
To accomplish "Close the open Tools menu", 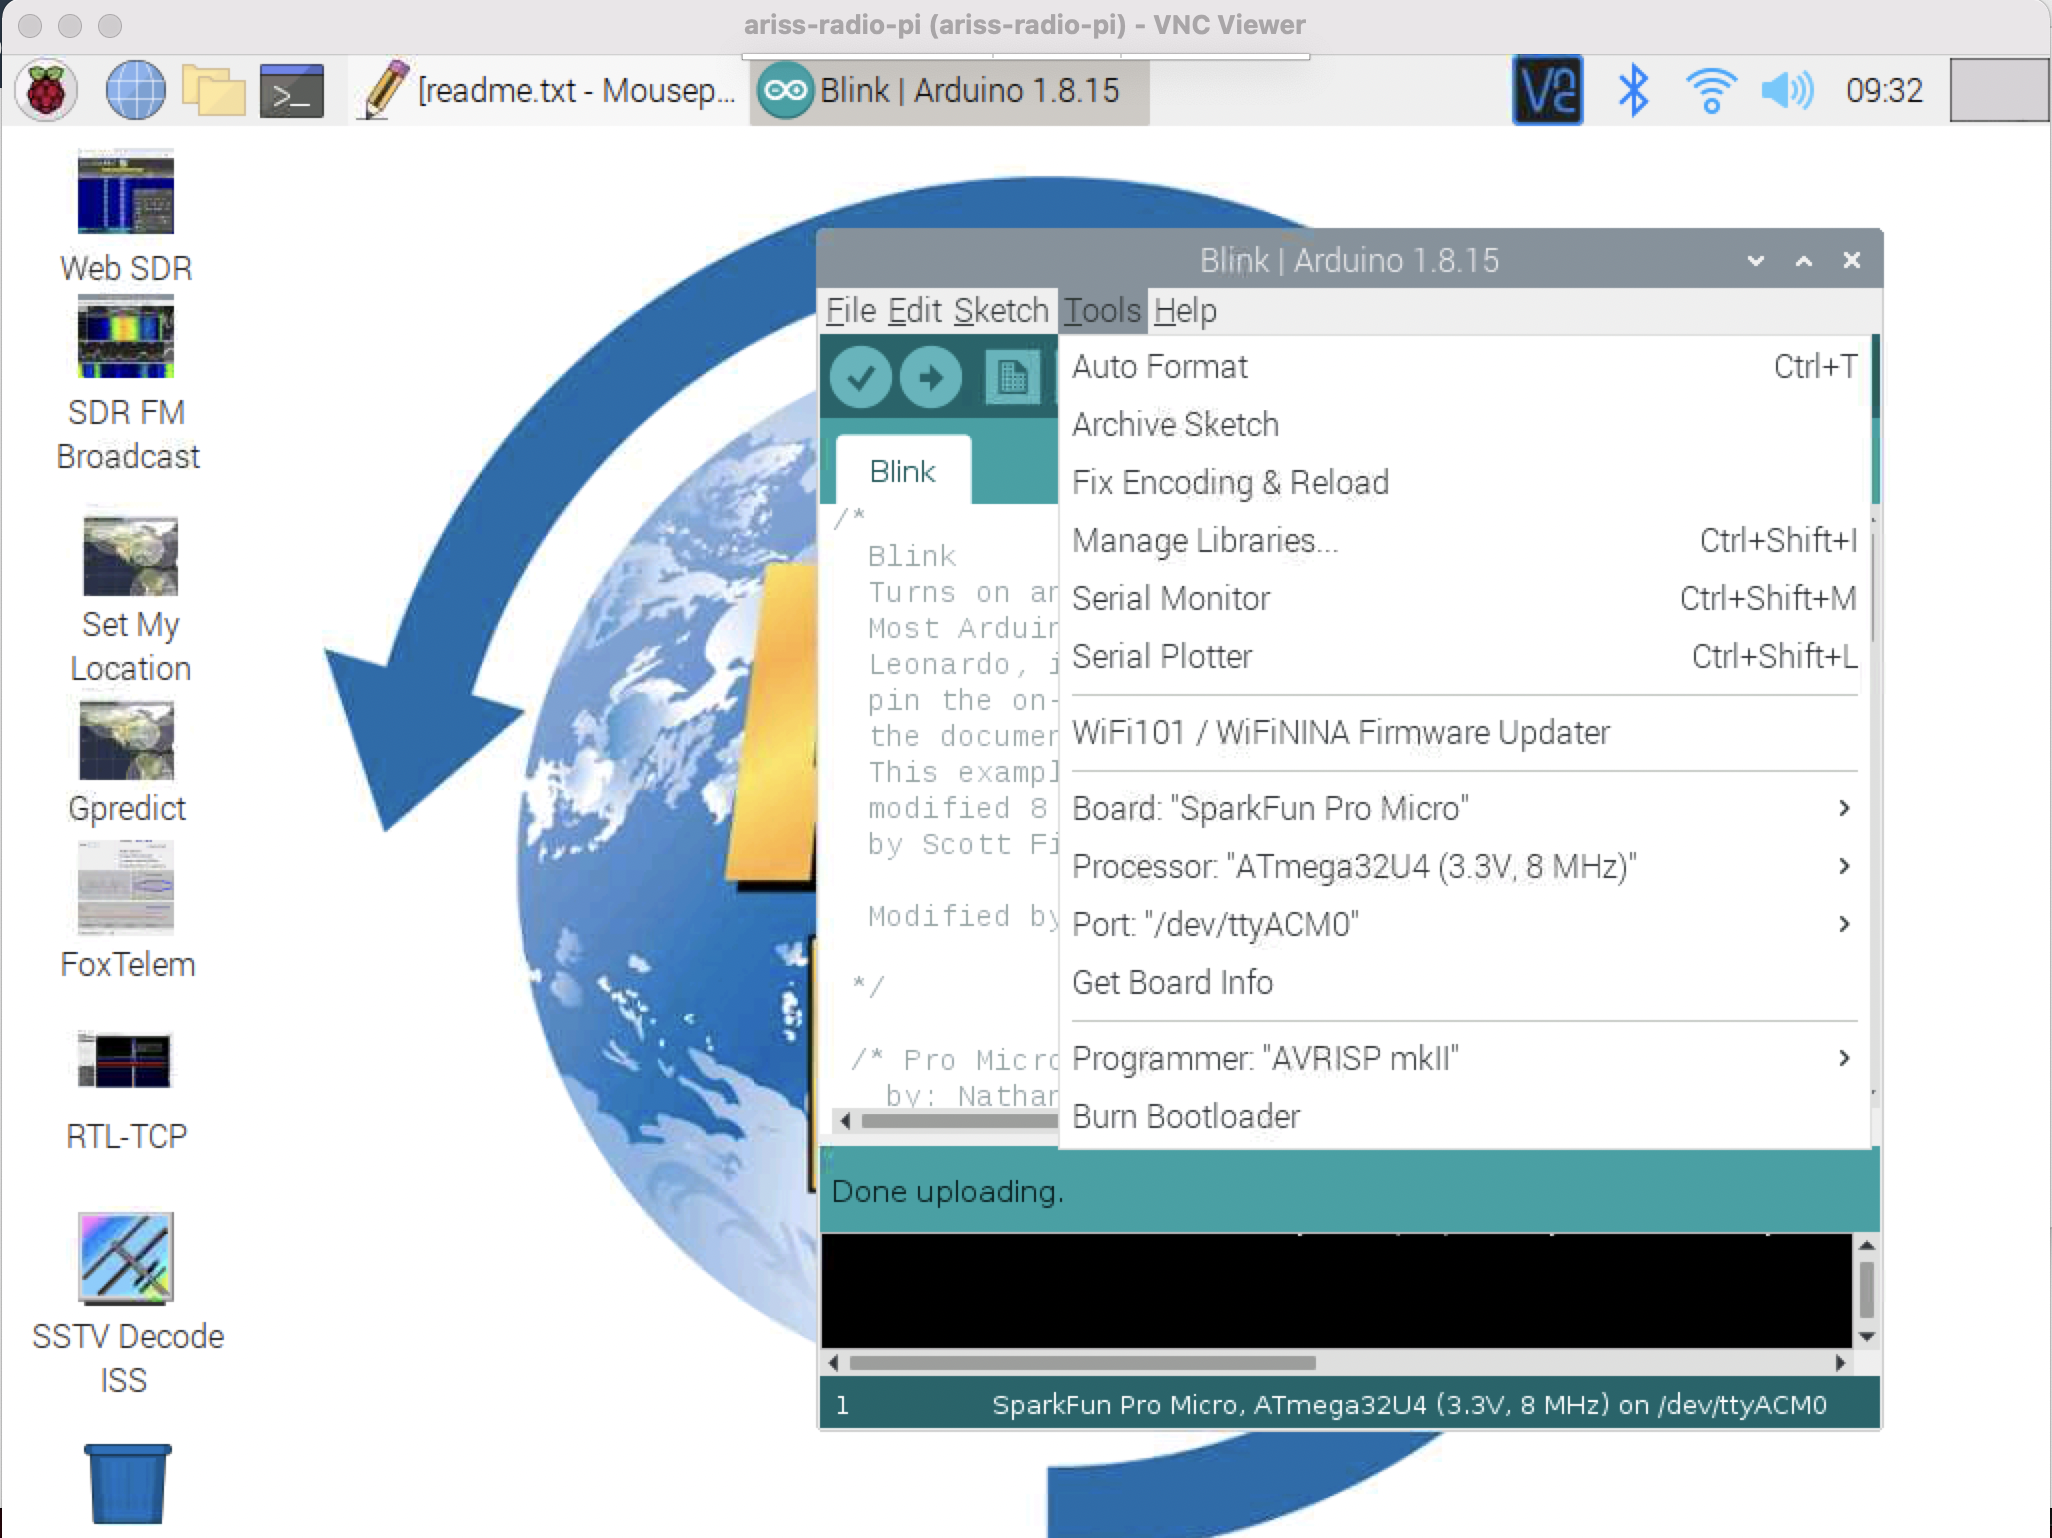I will pyautogui.click(x=1102, y=311).
